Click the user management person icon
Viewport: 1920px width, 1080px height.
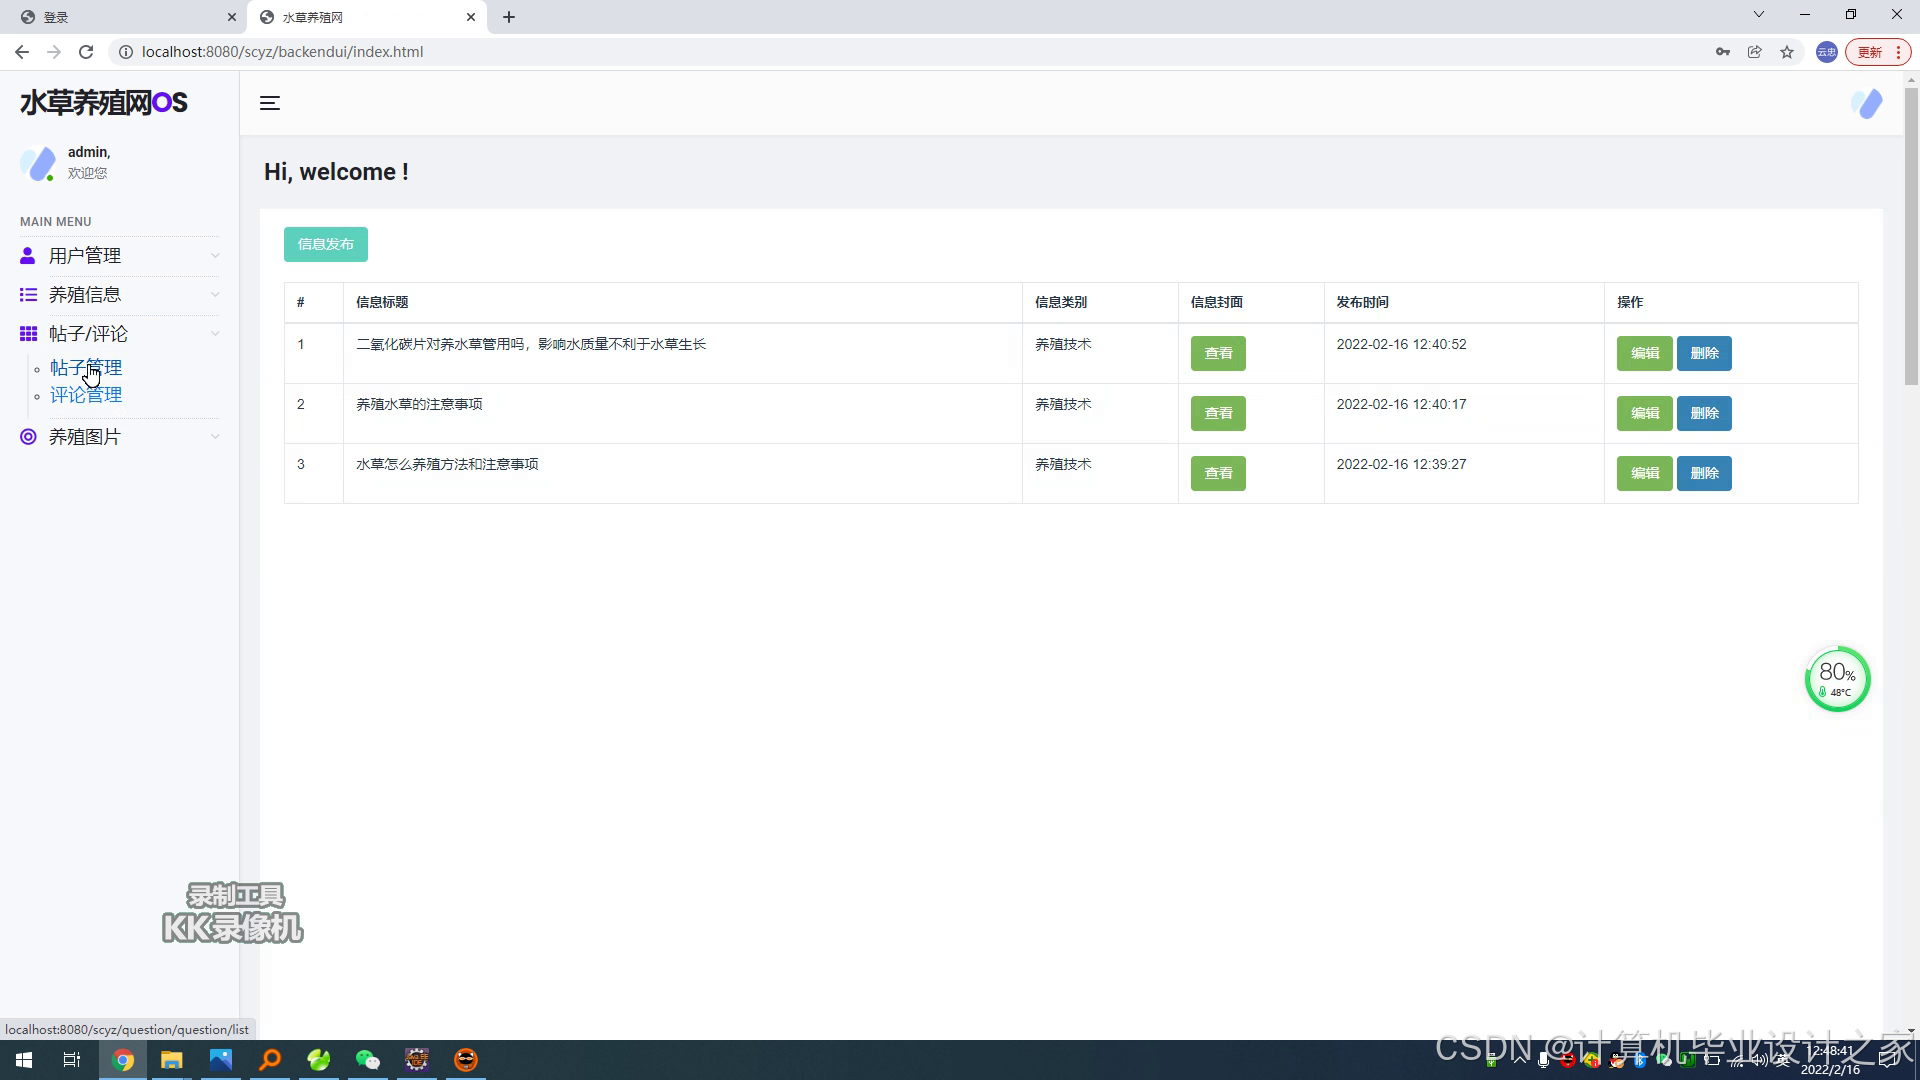[28, 256]
